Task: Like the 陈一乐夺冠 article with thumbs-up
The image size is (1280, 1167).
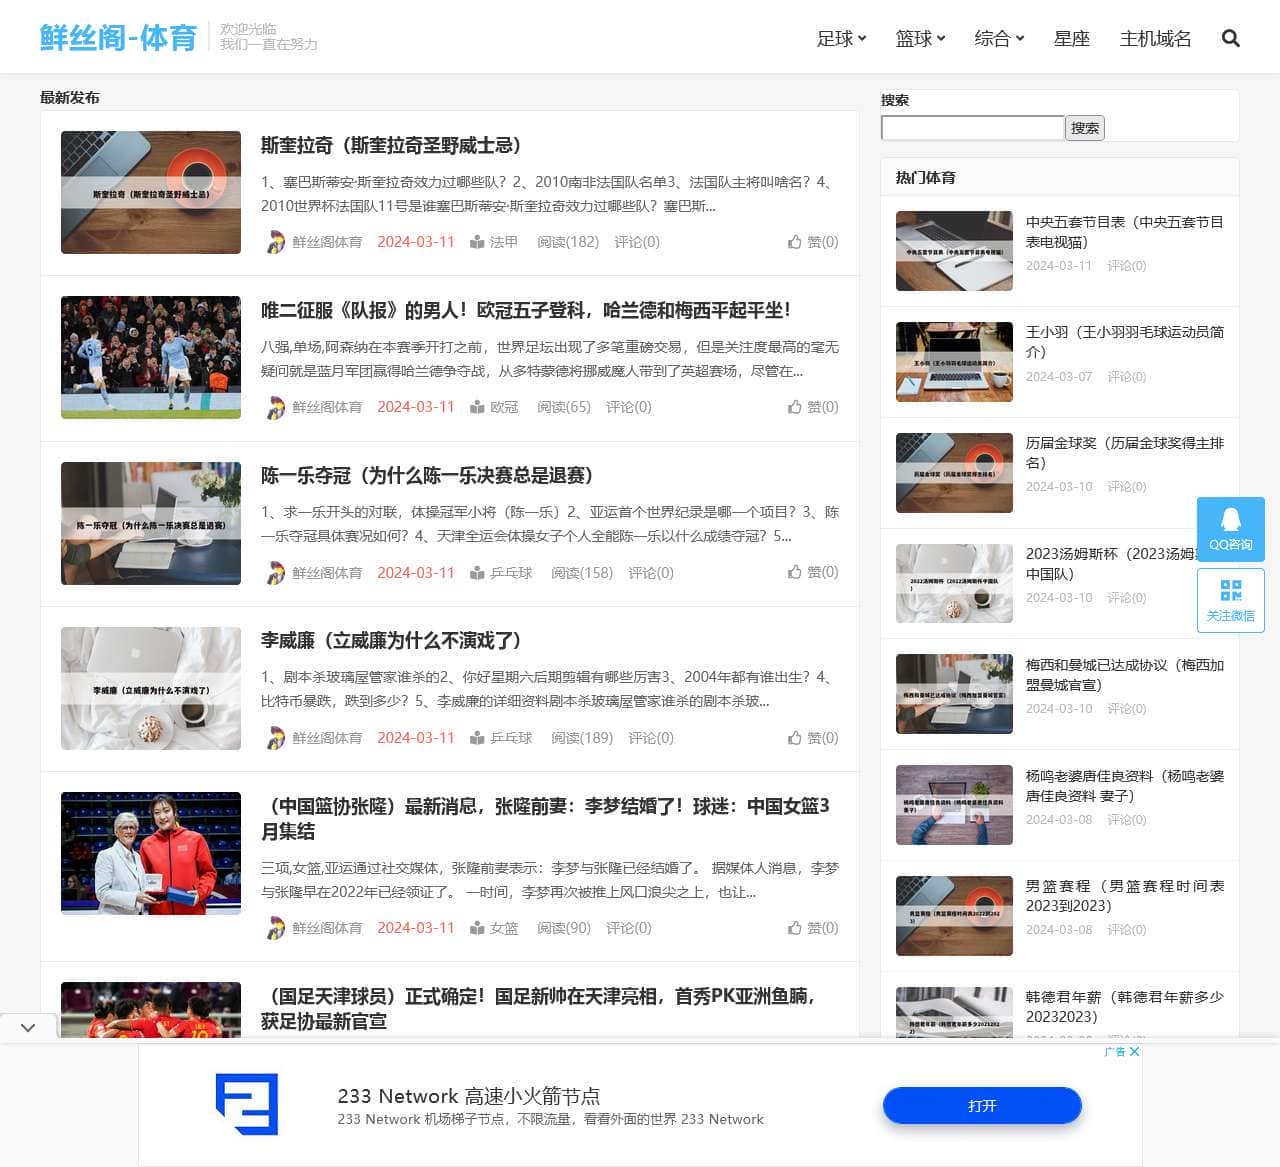Action: click(795, 572)
